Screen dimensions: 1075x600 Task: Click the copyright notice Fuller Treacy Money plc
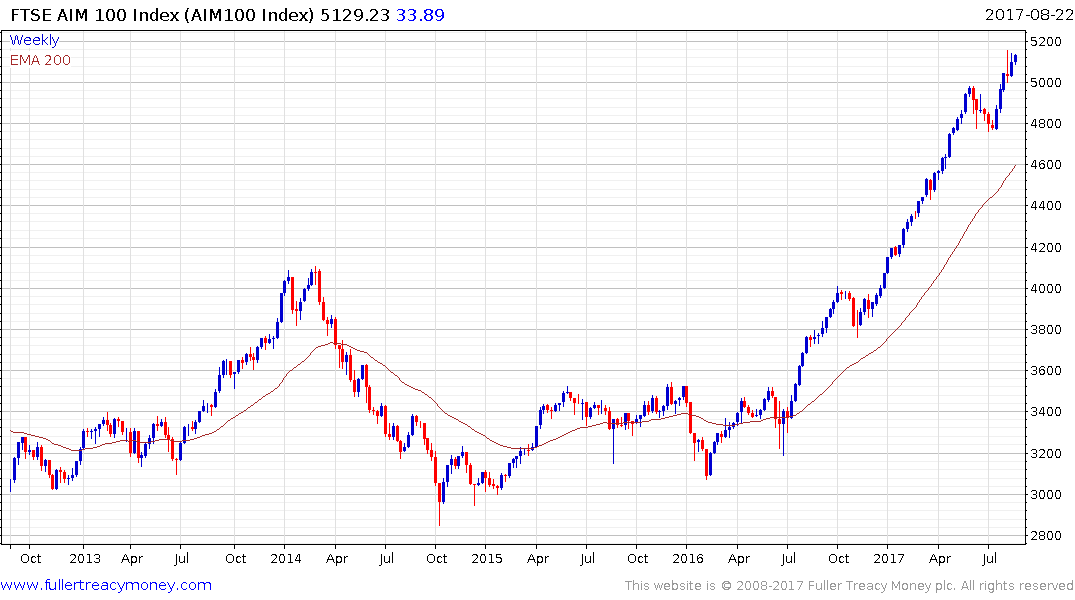(849, 586)
